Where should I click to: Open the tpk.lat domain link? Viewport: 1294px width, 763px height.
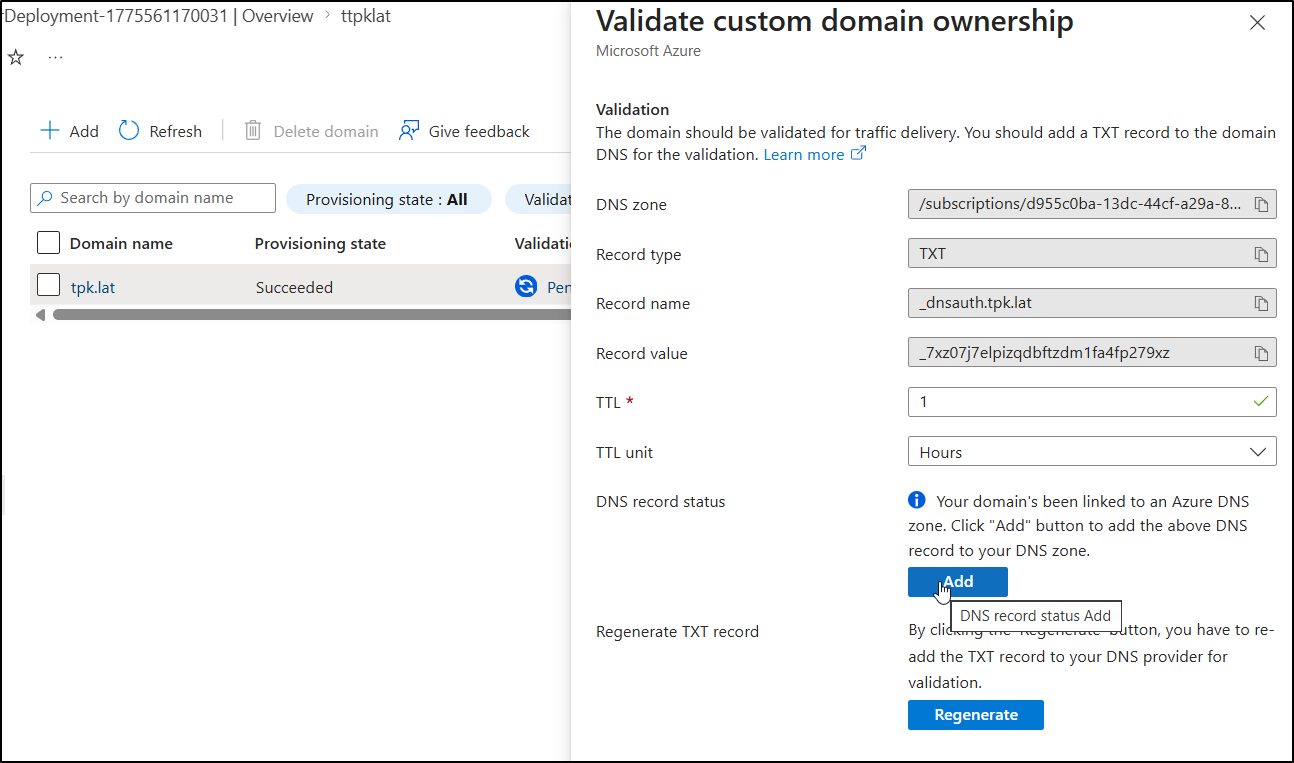[91, 288]
